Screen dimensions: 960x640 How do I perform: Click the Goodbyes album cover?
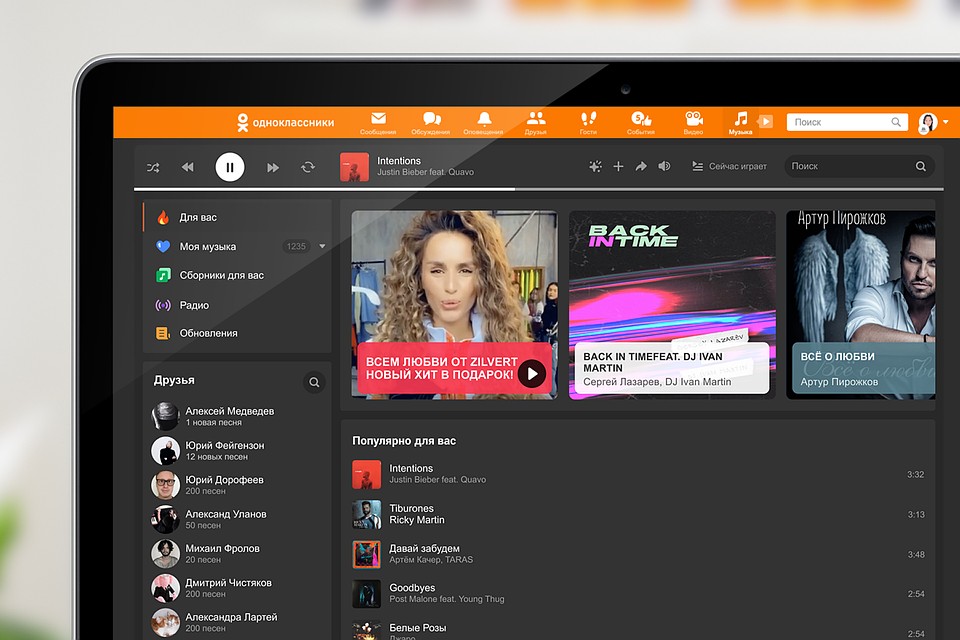[x=367, y=594]
